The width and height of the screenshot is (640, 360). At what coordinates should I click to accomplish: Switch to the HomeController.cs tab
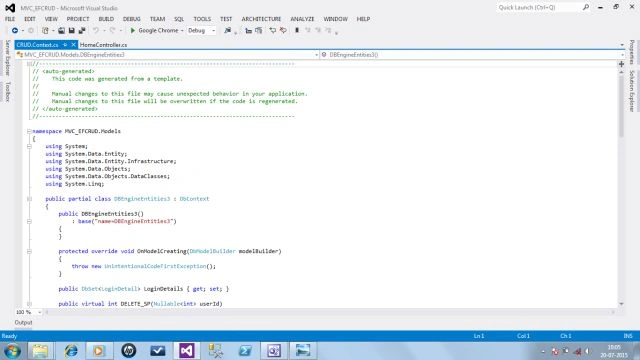pos(103,45)
